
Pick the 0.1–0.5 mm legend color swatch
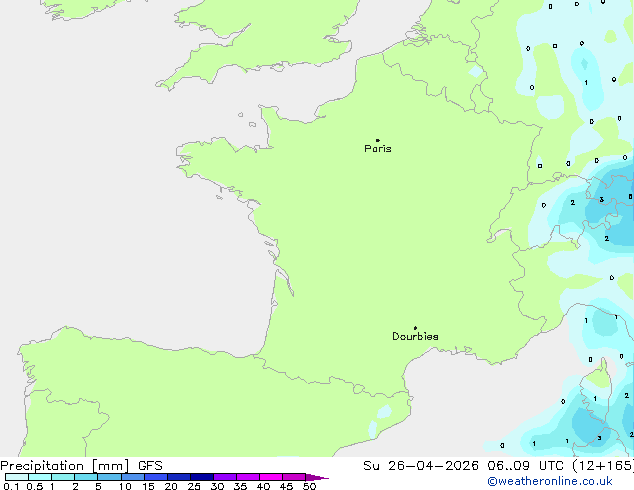tap(17, 477)
